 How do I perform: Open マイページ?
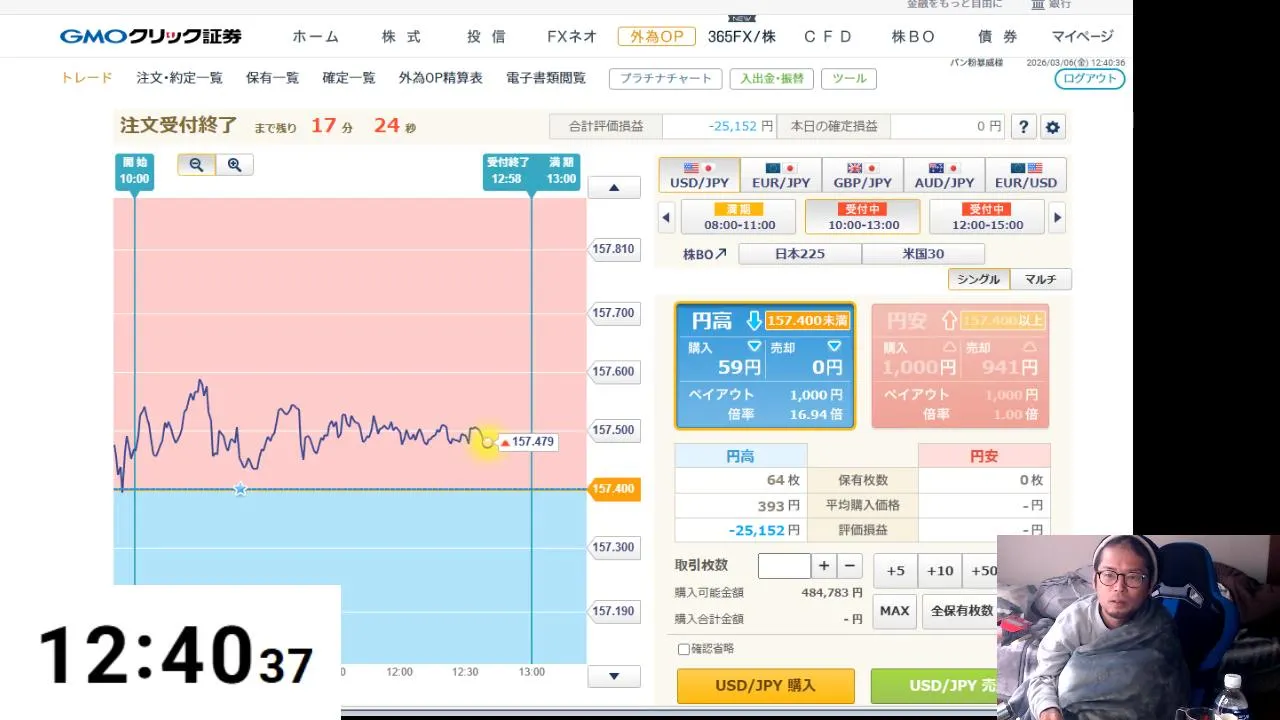coord(1082,37)
